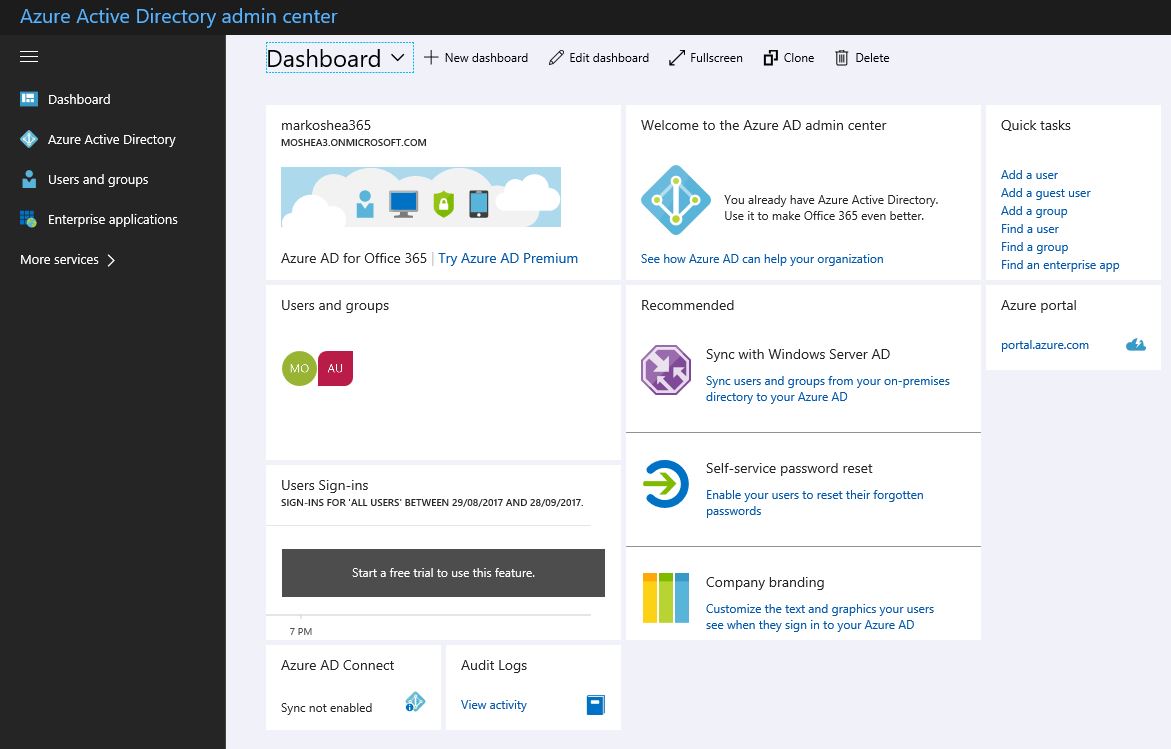Click the Azure AD diamond logo in Welcome tile
Viewport: 1171px width, 749px height.
click(x=676, y=200)
